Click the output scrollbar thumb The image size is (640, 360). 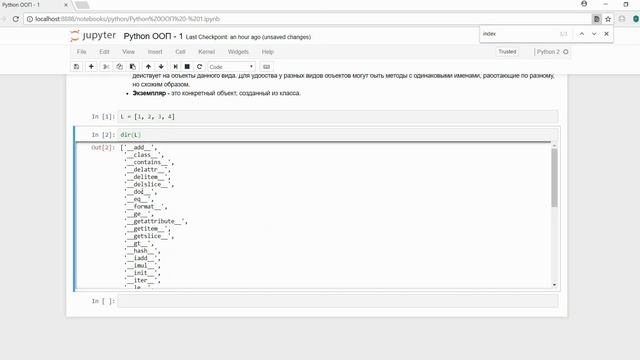pos(554,178)
